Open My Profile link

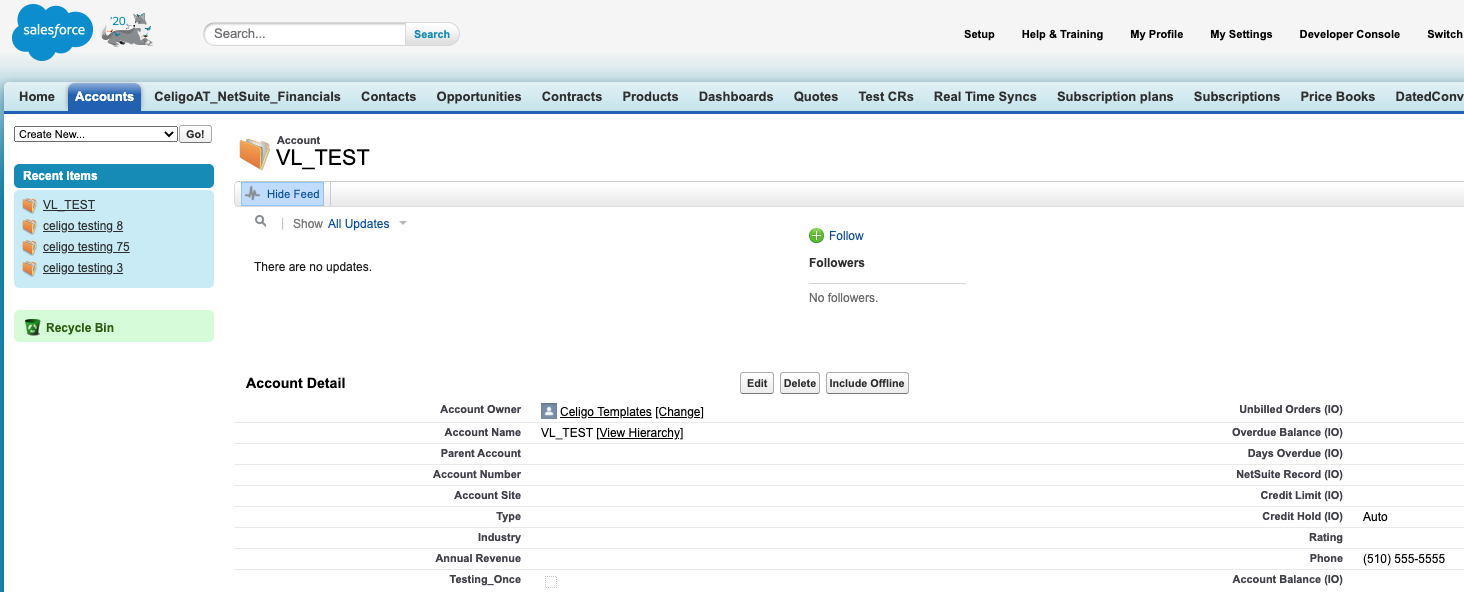tap(1157, 34)
